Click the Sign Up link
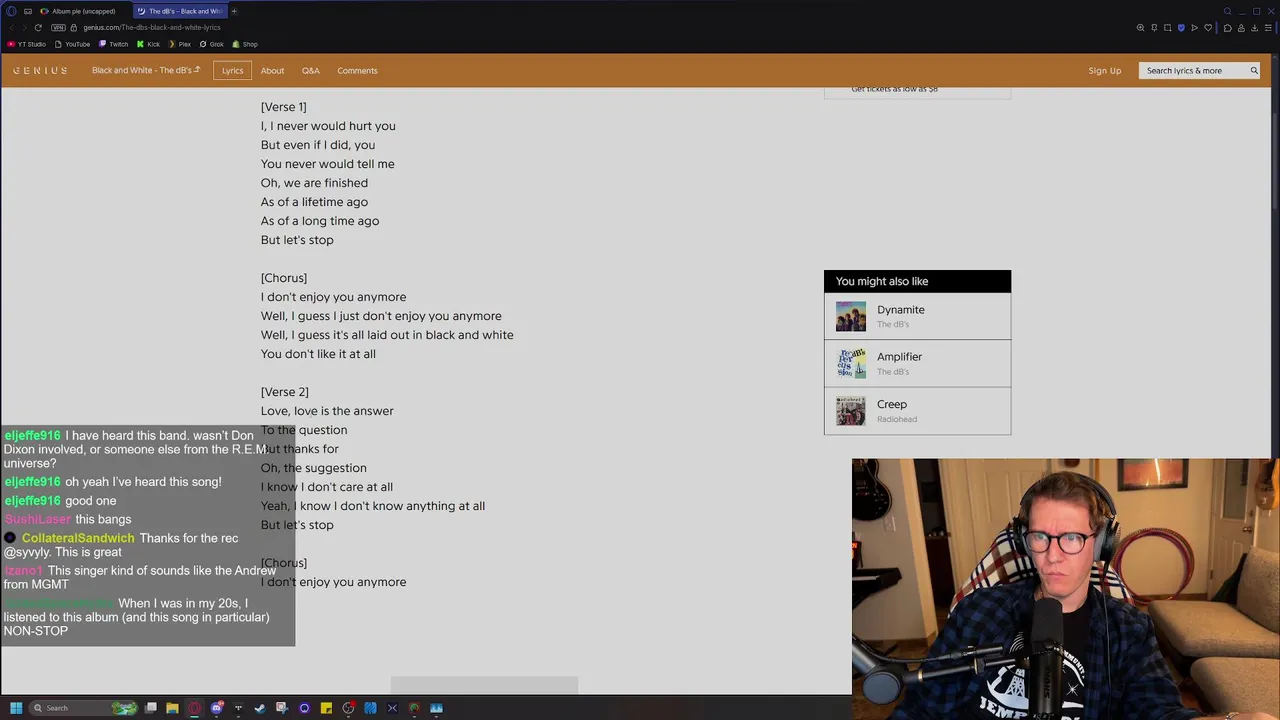The width and height of the screenshot is (1280, 720). (x=1105, y=70)
